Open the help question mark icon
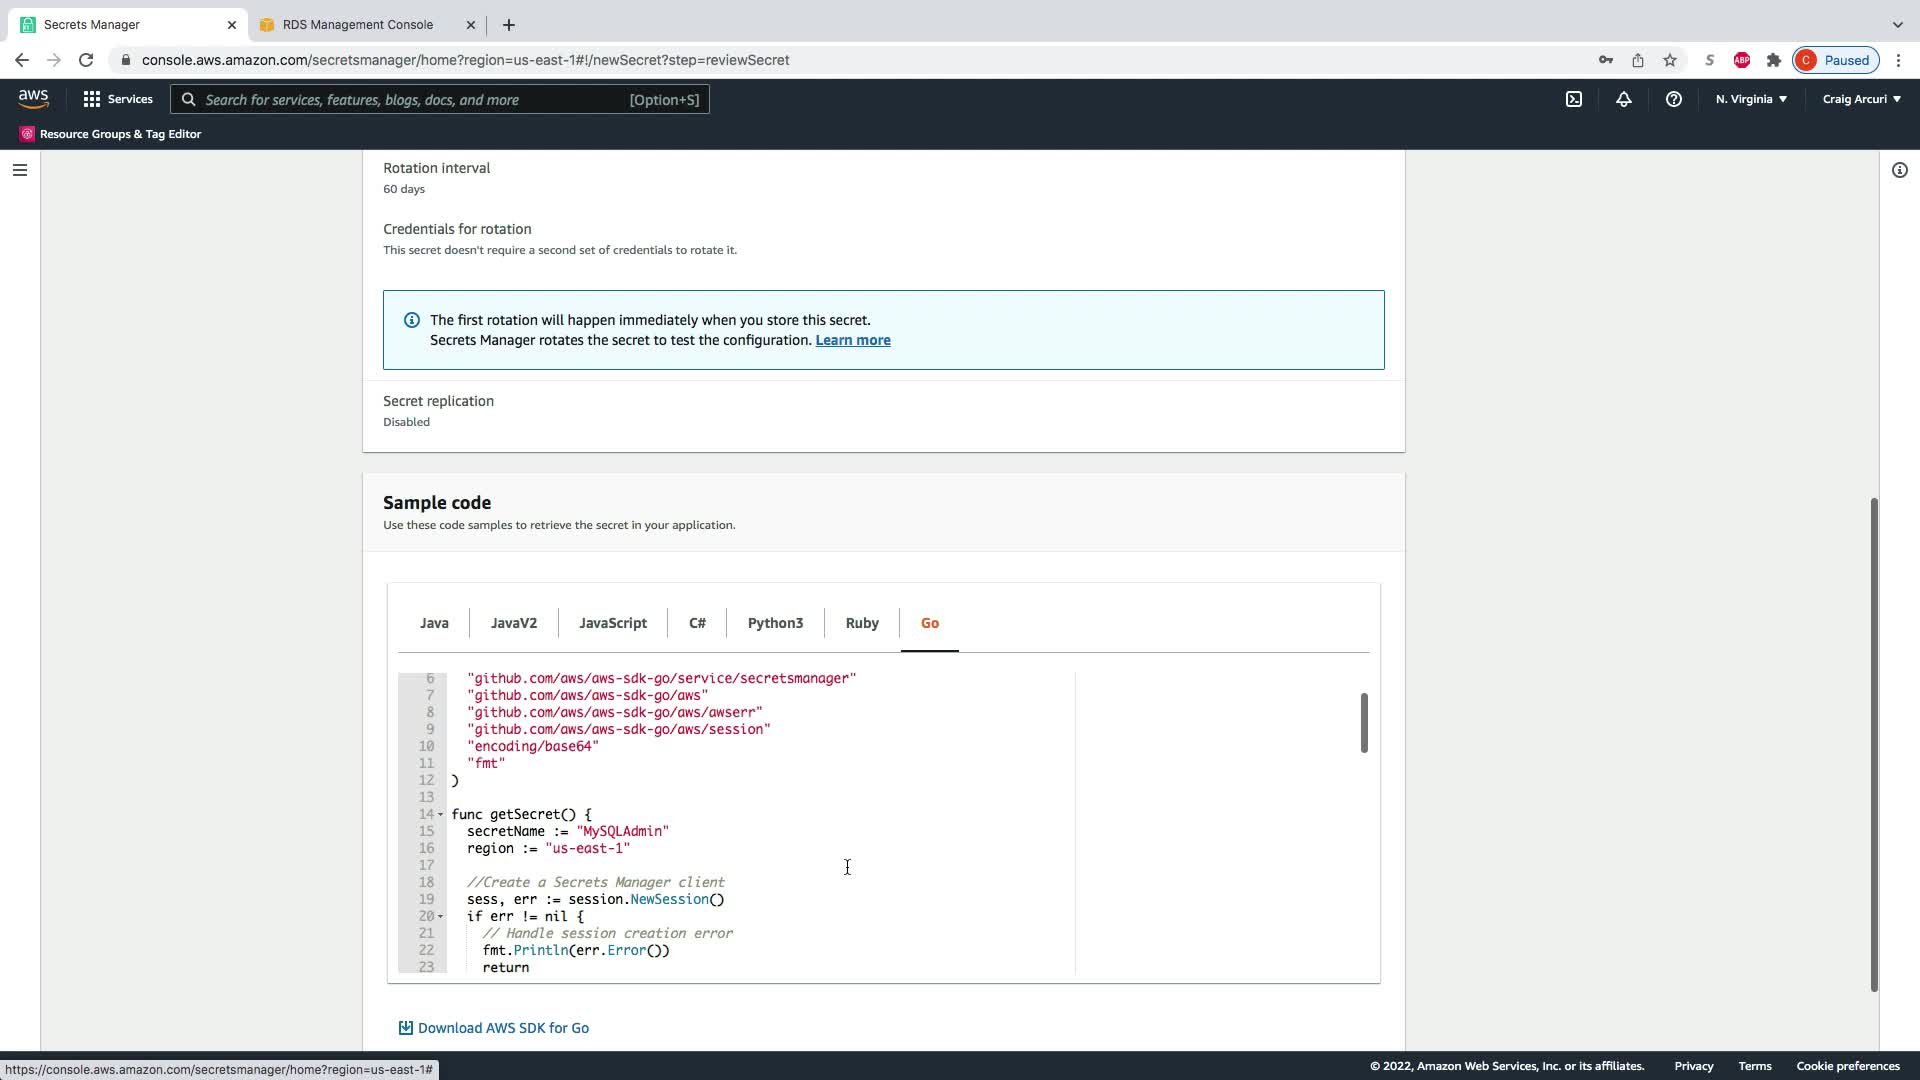The width and height of the screenshot is (1920, 1080). pos(1673,99)
